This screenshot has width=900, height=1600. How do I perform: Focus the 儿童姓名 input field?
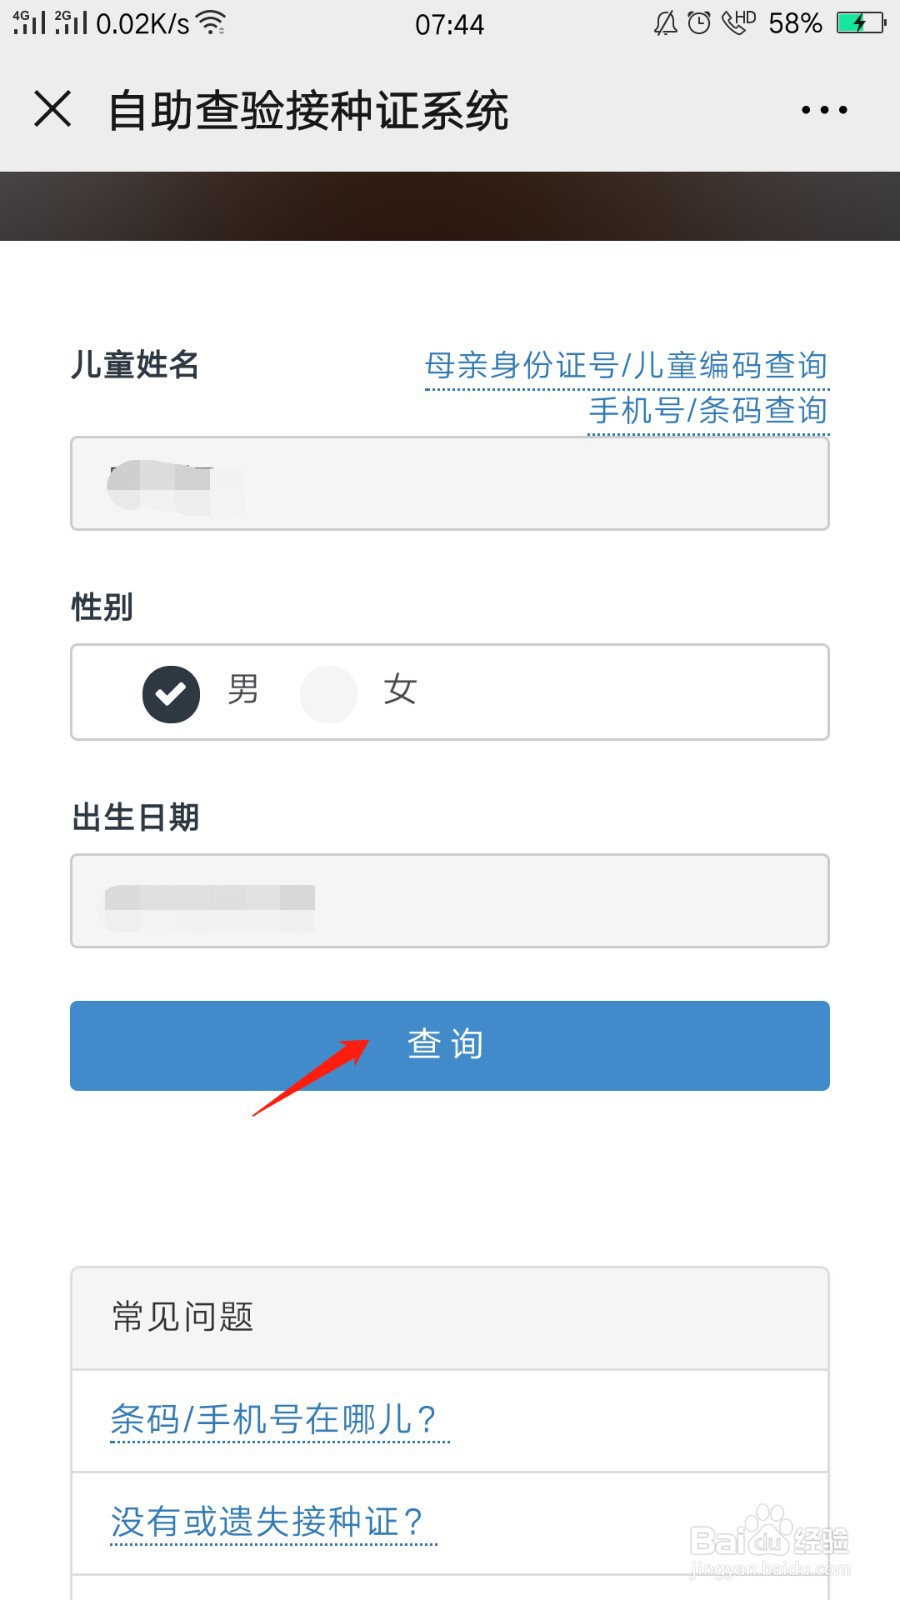450,483
